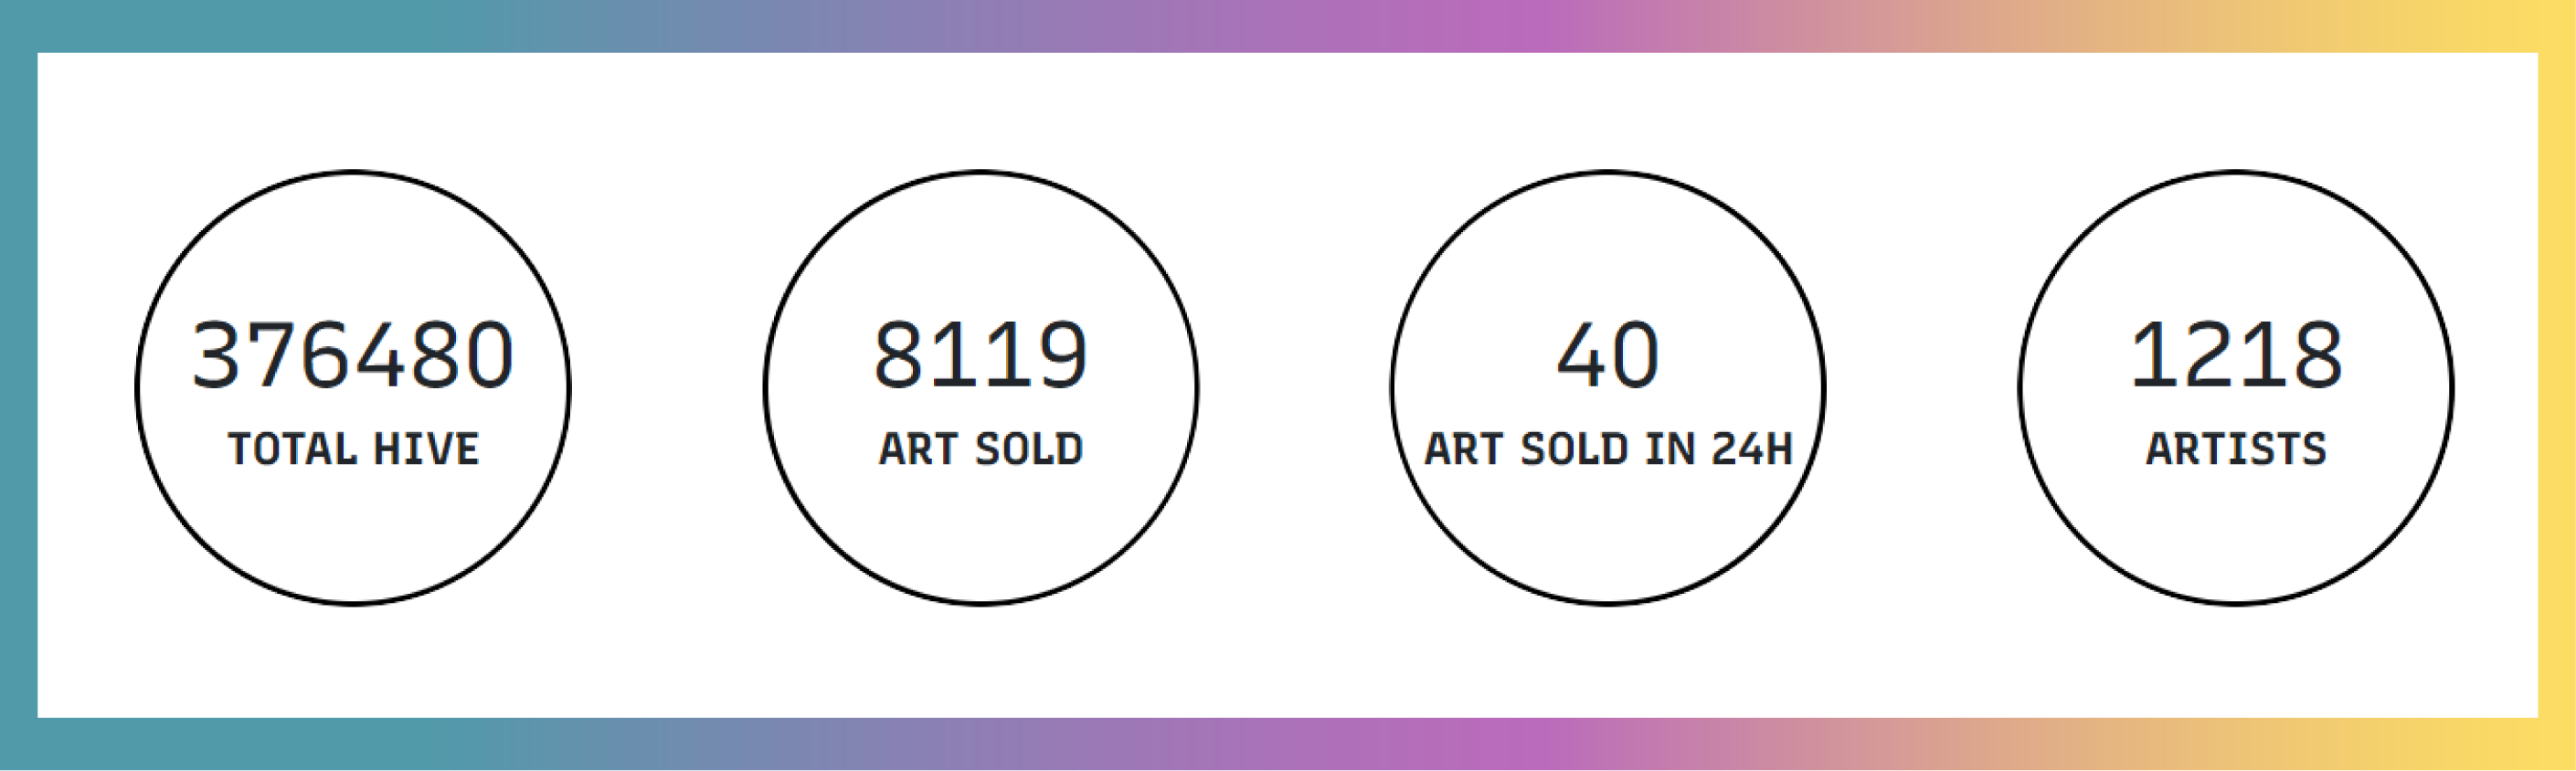Viewport: 2576px width, 771px height.
Task: Click the 1218 artists number
Action: tap(2236, 355)
